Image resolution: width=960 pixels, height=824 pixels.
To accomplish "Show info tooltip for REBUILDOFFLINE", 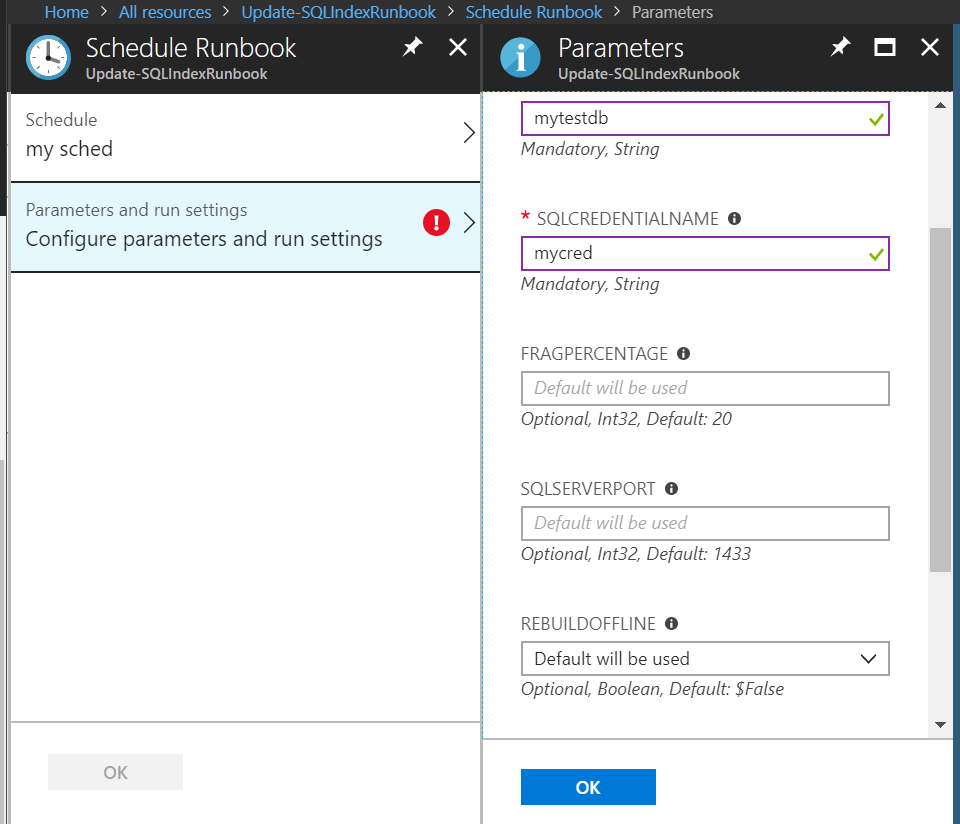I will [x=672, y=623].
